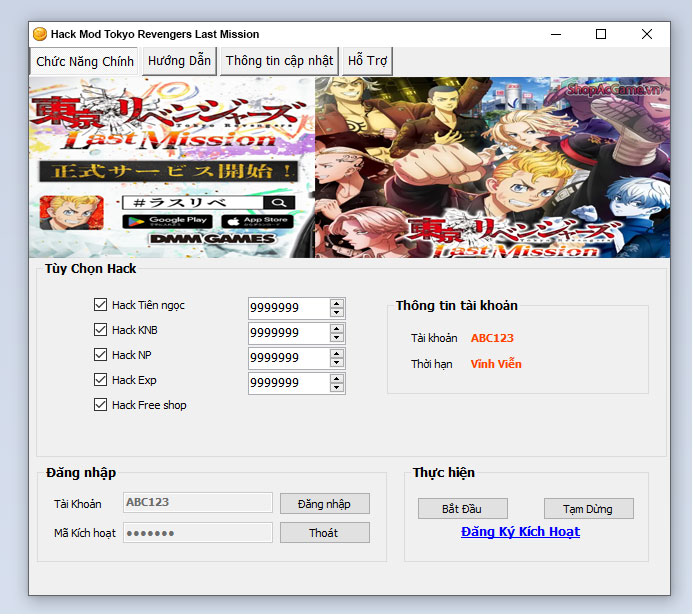Viewport: 693px width, 616px height.
Task: Open the Thông tin cập nhật tab
Action: (279, 61)
